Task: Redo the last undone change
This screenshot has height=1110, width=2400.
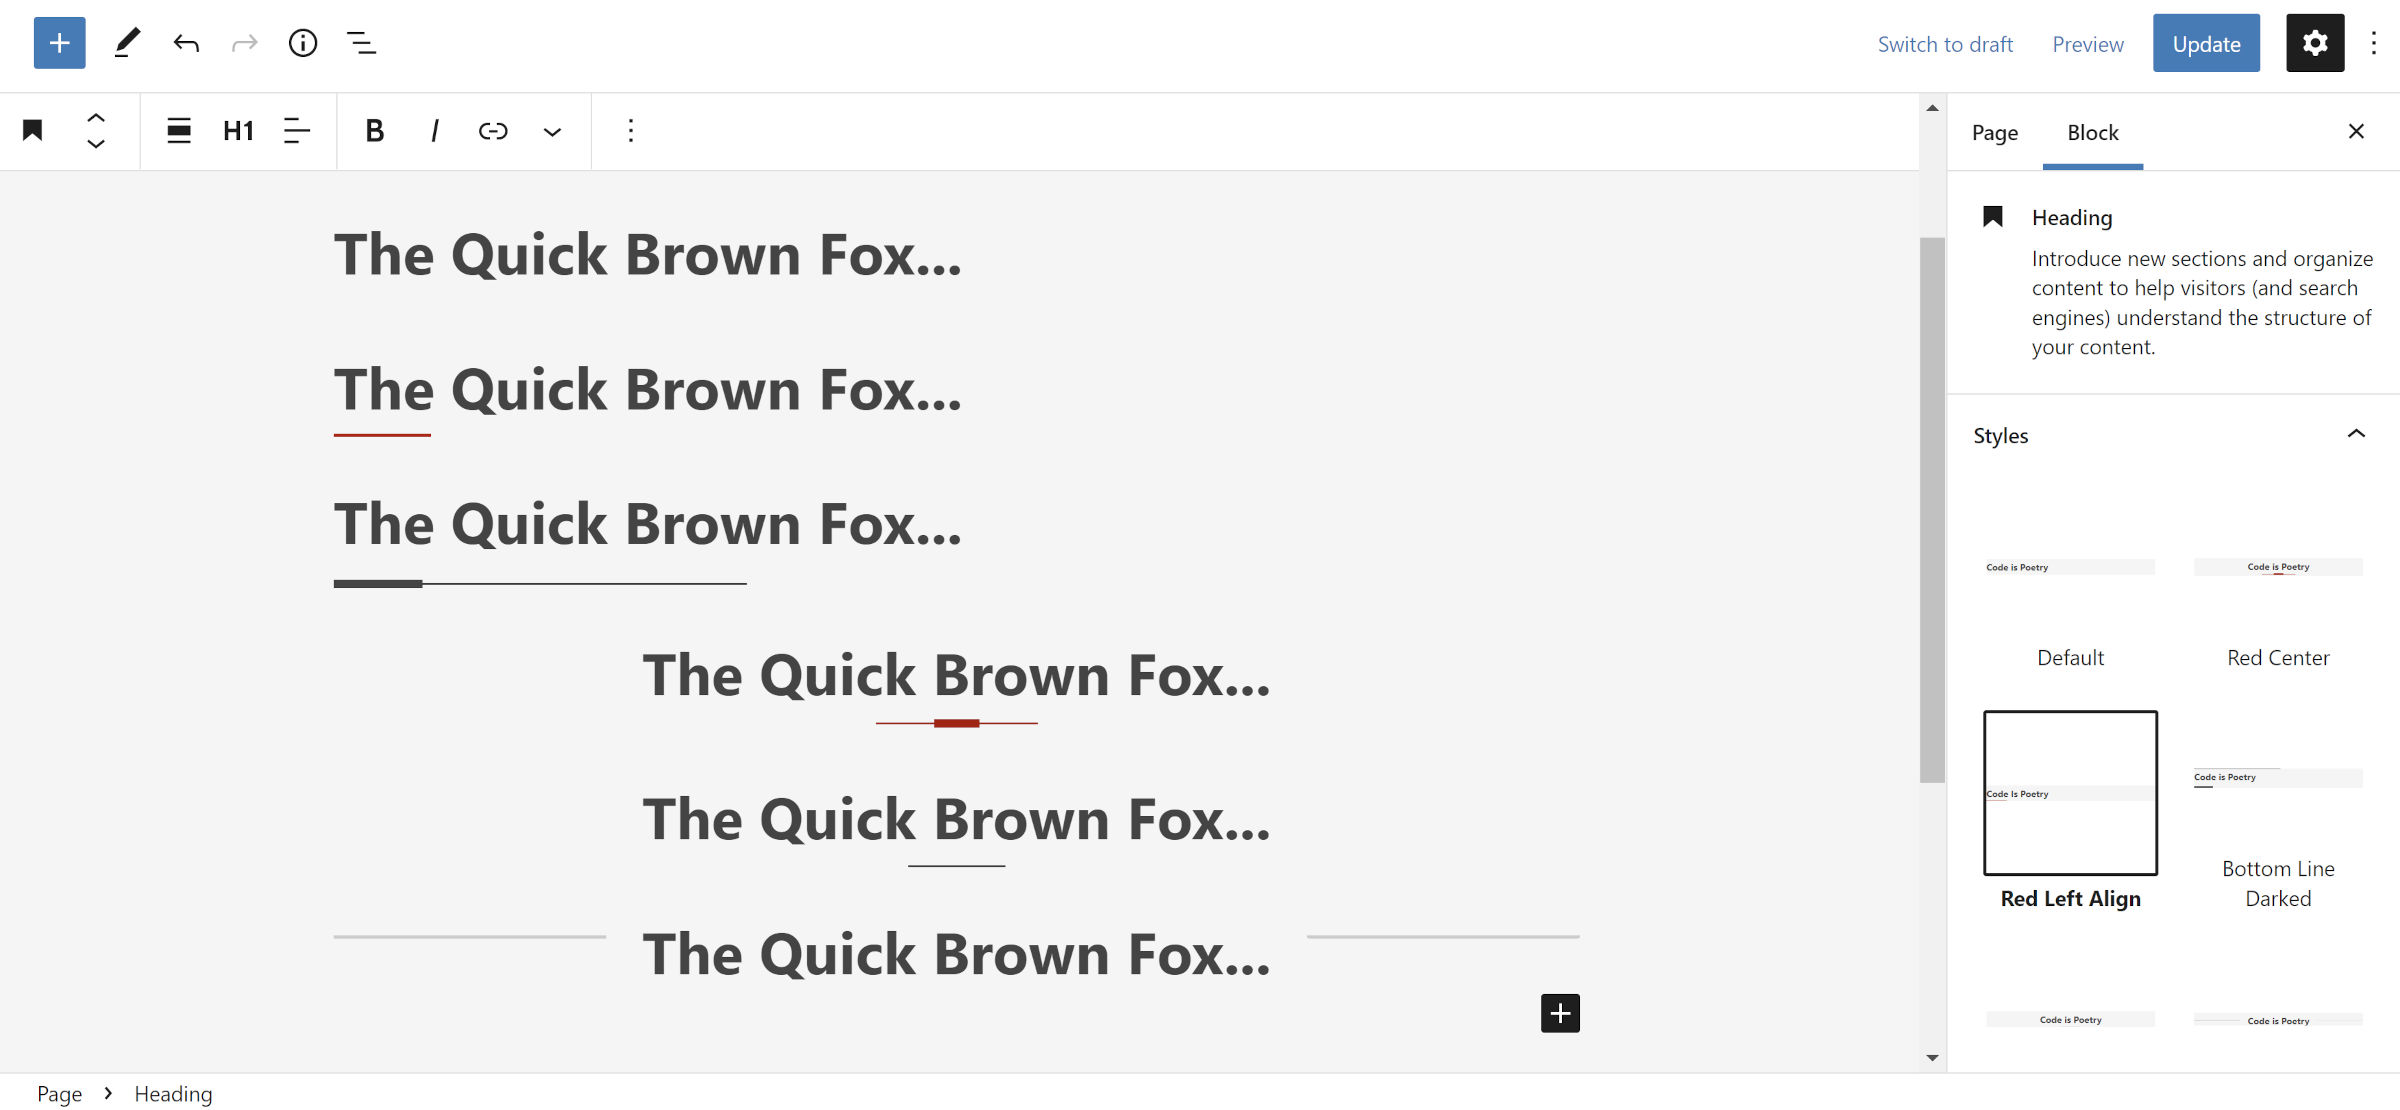Action: click(244, 43)
